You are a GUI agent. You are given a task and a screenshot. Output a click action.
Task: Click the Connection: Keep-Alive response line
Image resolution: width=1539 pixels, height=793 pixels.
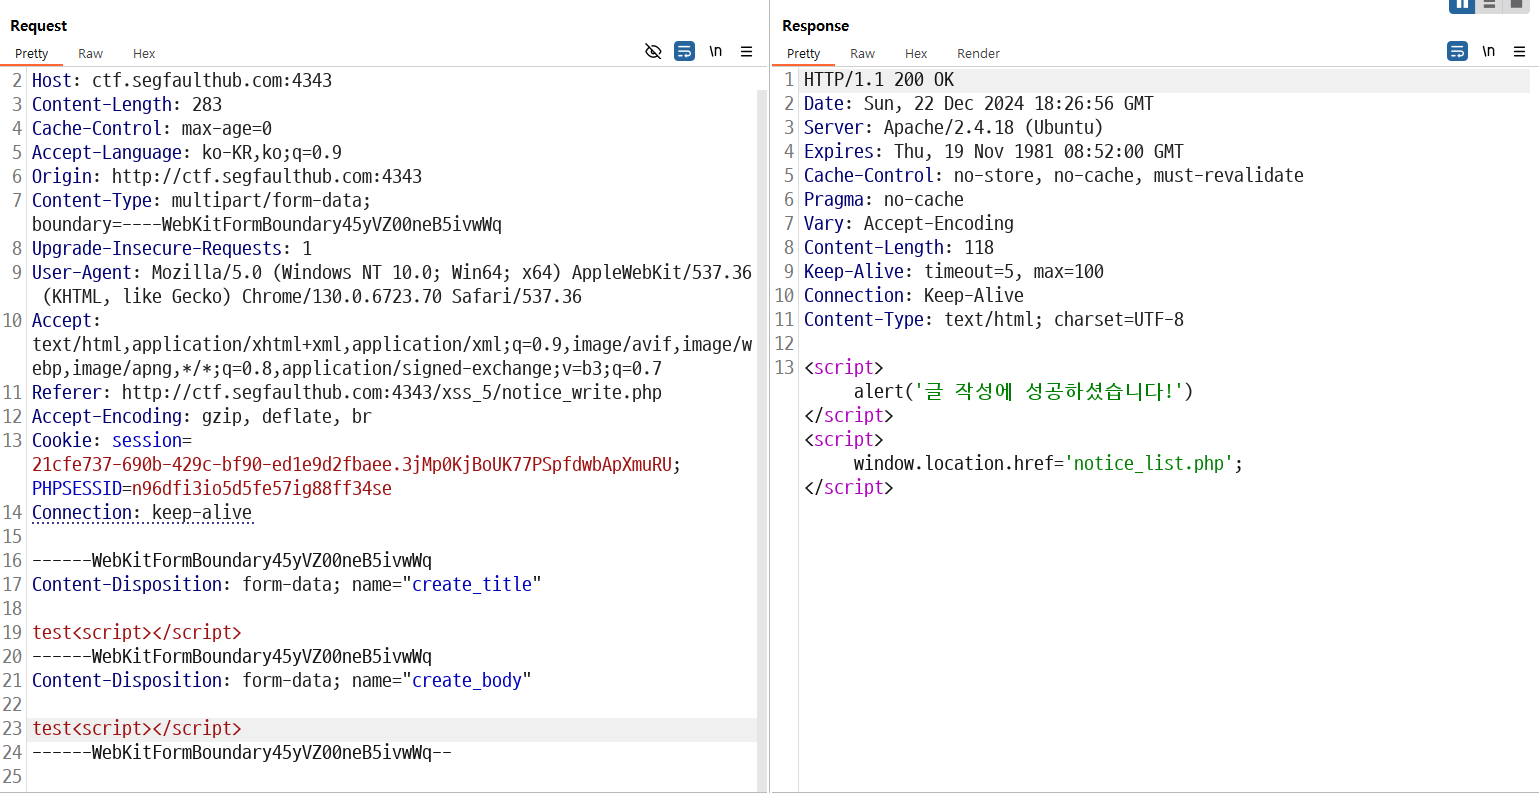point(914,295)
